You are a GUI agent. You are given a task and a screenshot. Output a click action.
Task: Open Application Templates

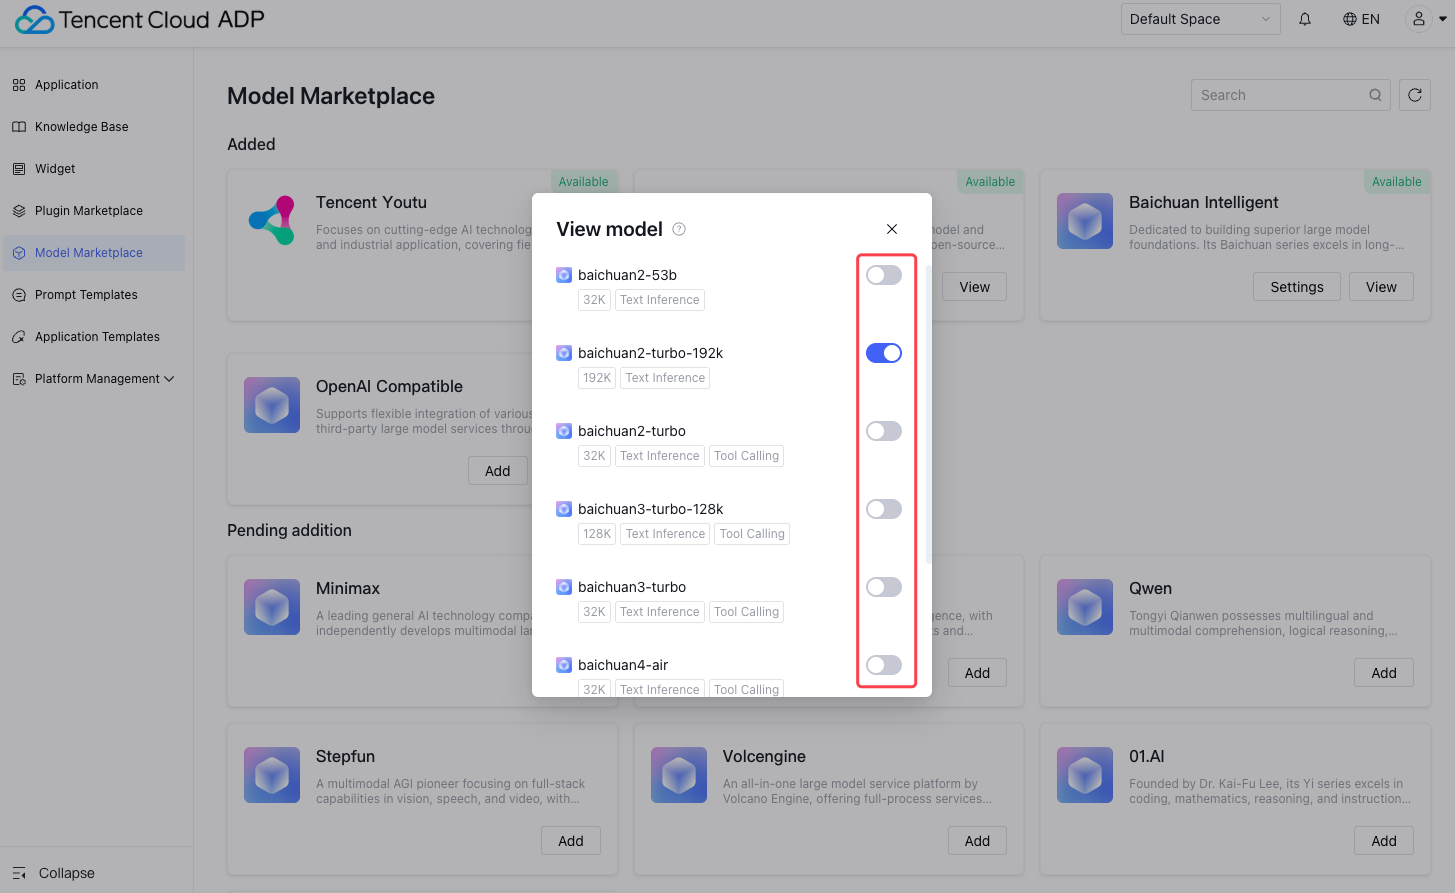click(94, 337)
